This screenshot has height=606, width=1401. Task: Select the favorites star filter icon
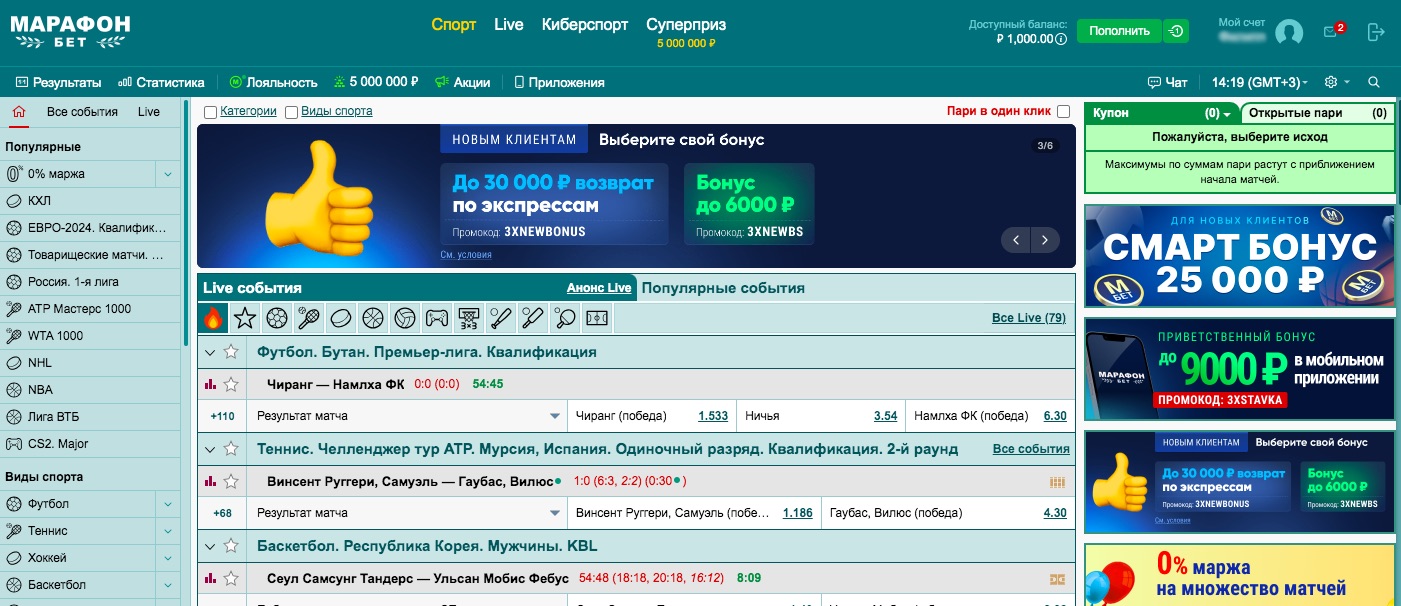(245, 318)
